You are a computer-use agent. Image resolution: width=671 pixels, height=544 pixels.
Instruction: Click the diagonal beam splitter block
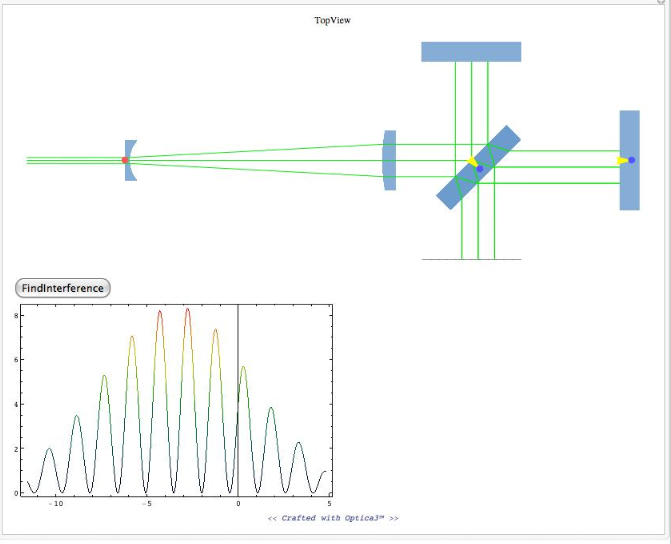point(478,167)
